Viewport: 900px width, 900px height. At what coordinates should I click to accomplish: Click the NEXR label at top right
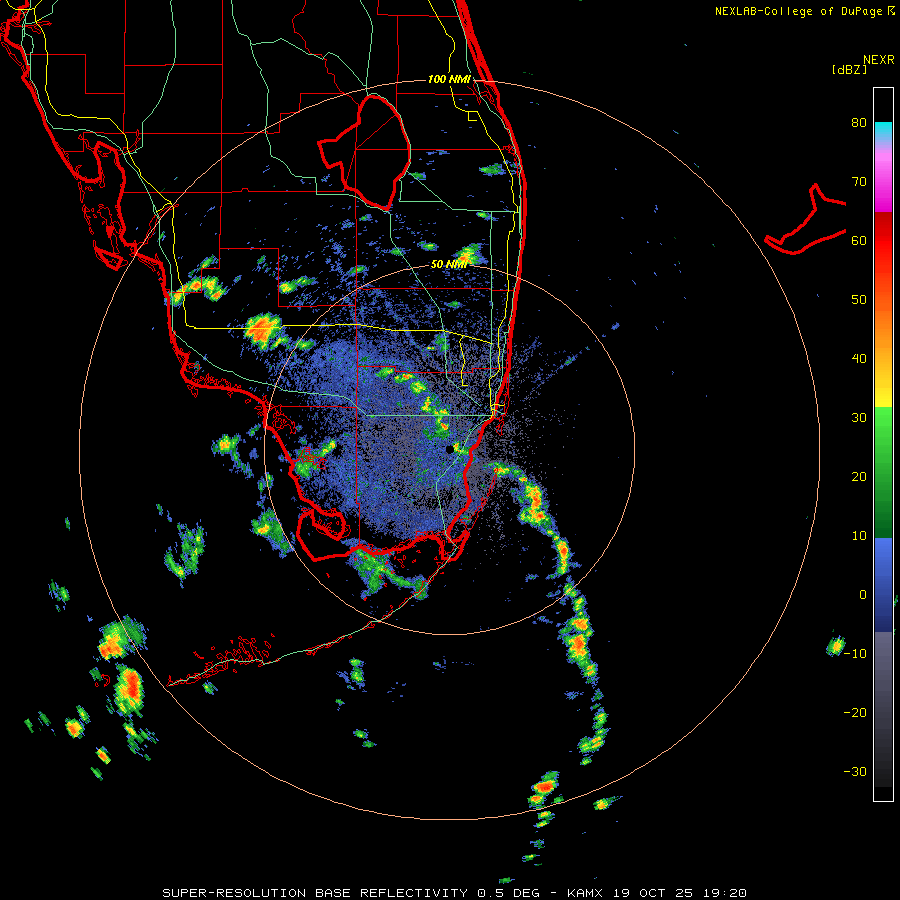(879, 60)
